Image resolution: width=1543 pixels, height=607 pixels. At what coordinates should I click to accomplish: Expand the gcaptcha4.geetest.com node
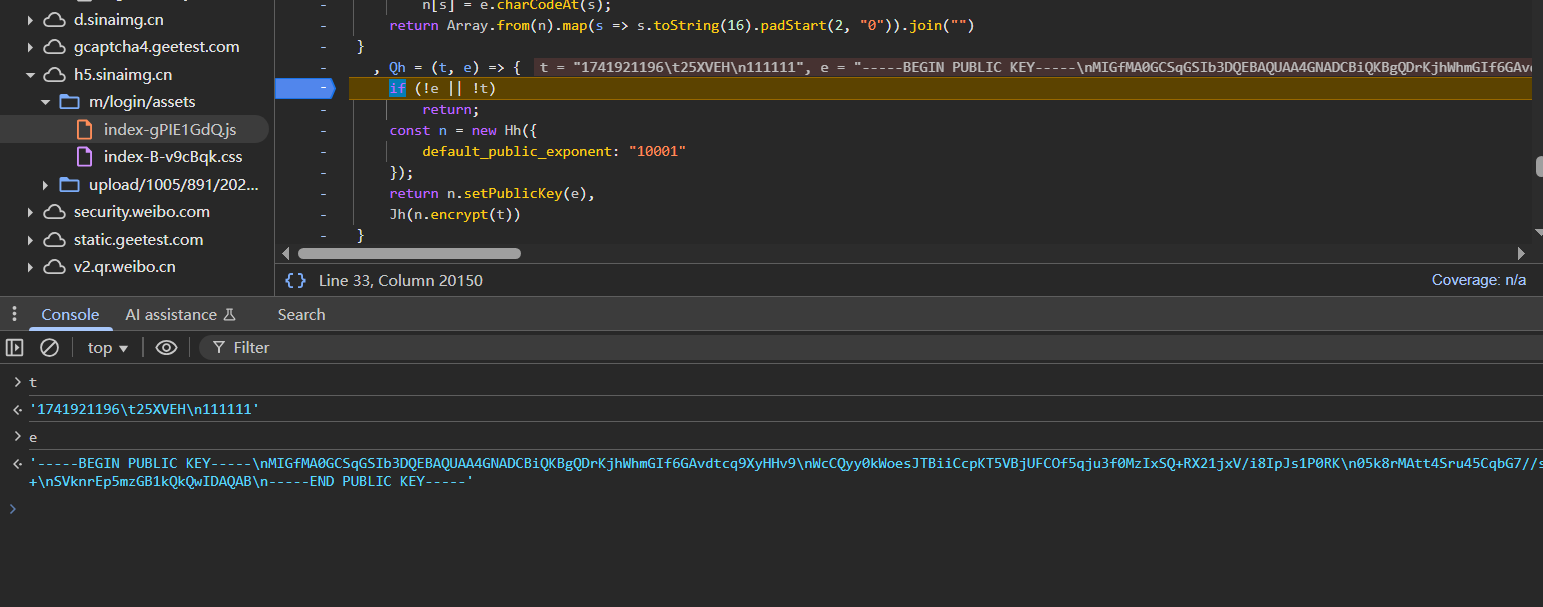click(x=31, y=47)
